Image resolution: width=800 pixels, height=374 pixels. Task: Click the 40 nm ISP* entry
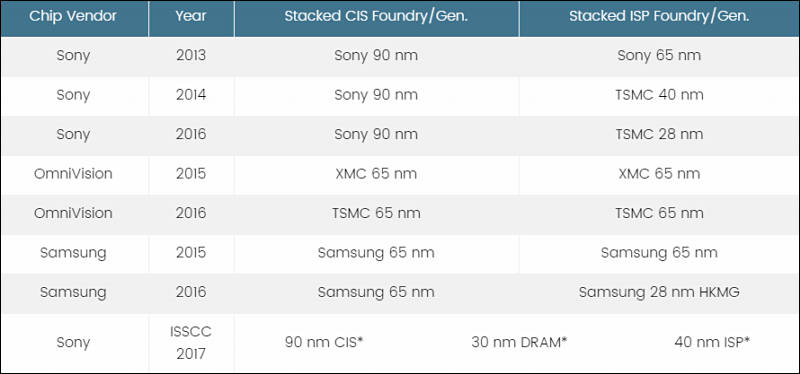712,342
